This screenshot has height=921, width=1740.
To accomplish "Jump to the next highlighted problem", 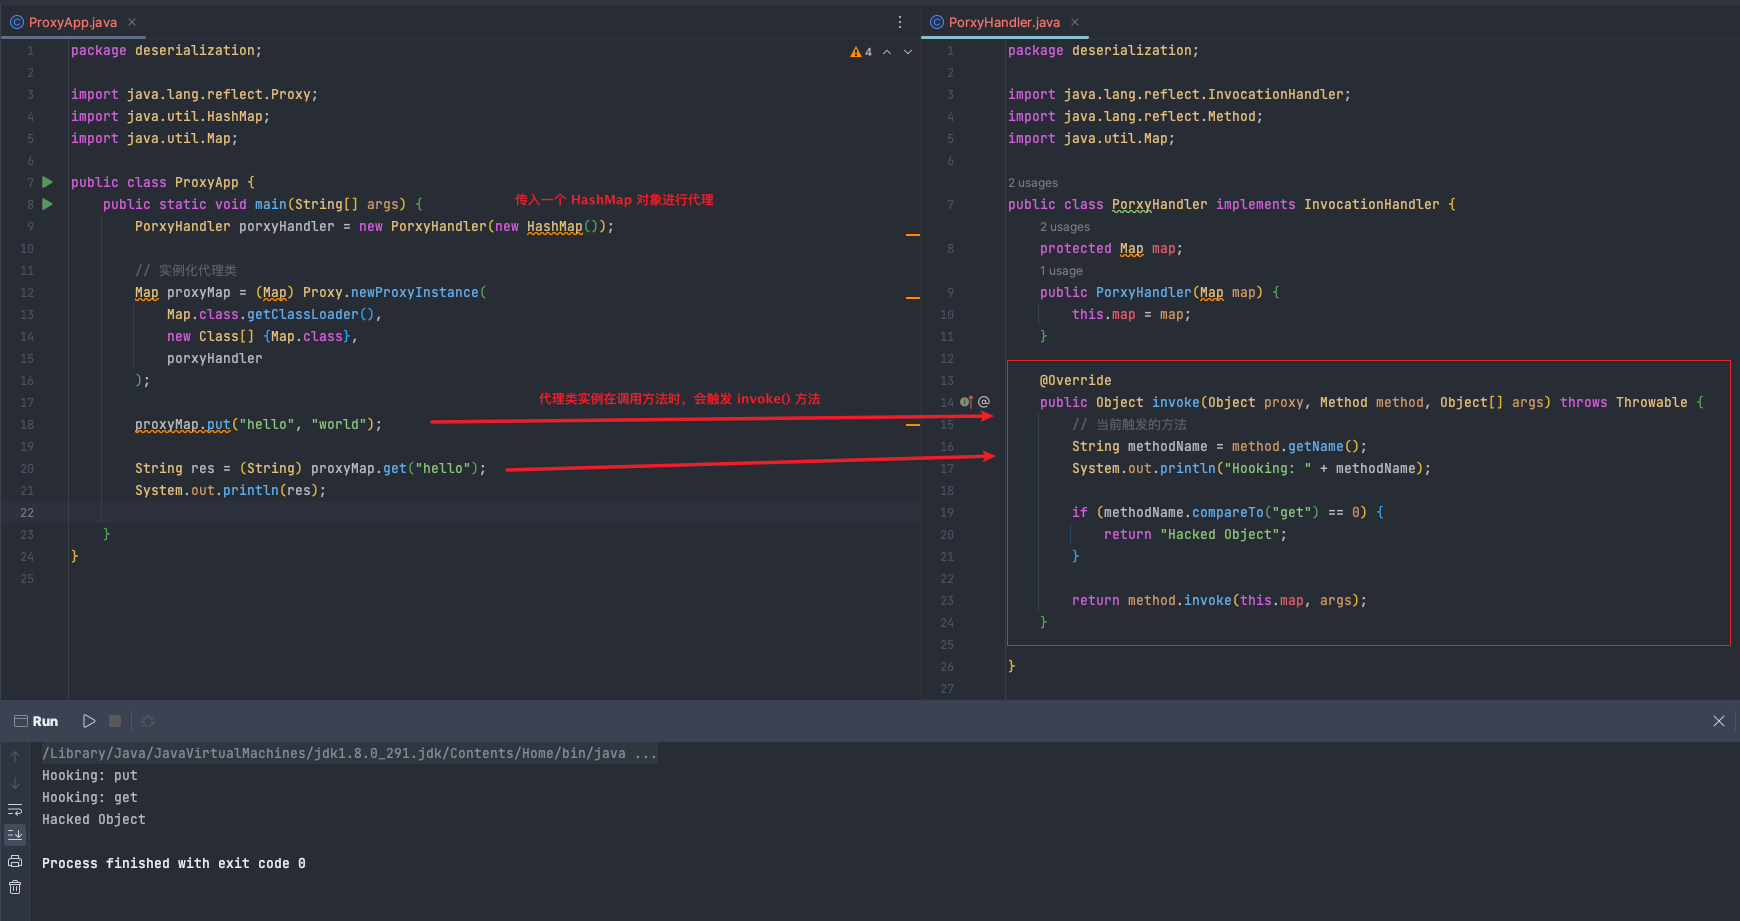I will pos(908,52).
